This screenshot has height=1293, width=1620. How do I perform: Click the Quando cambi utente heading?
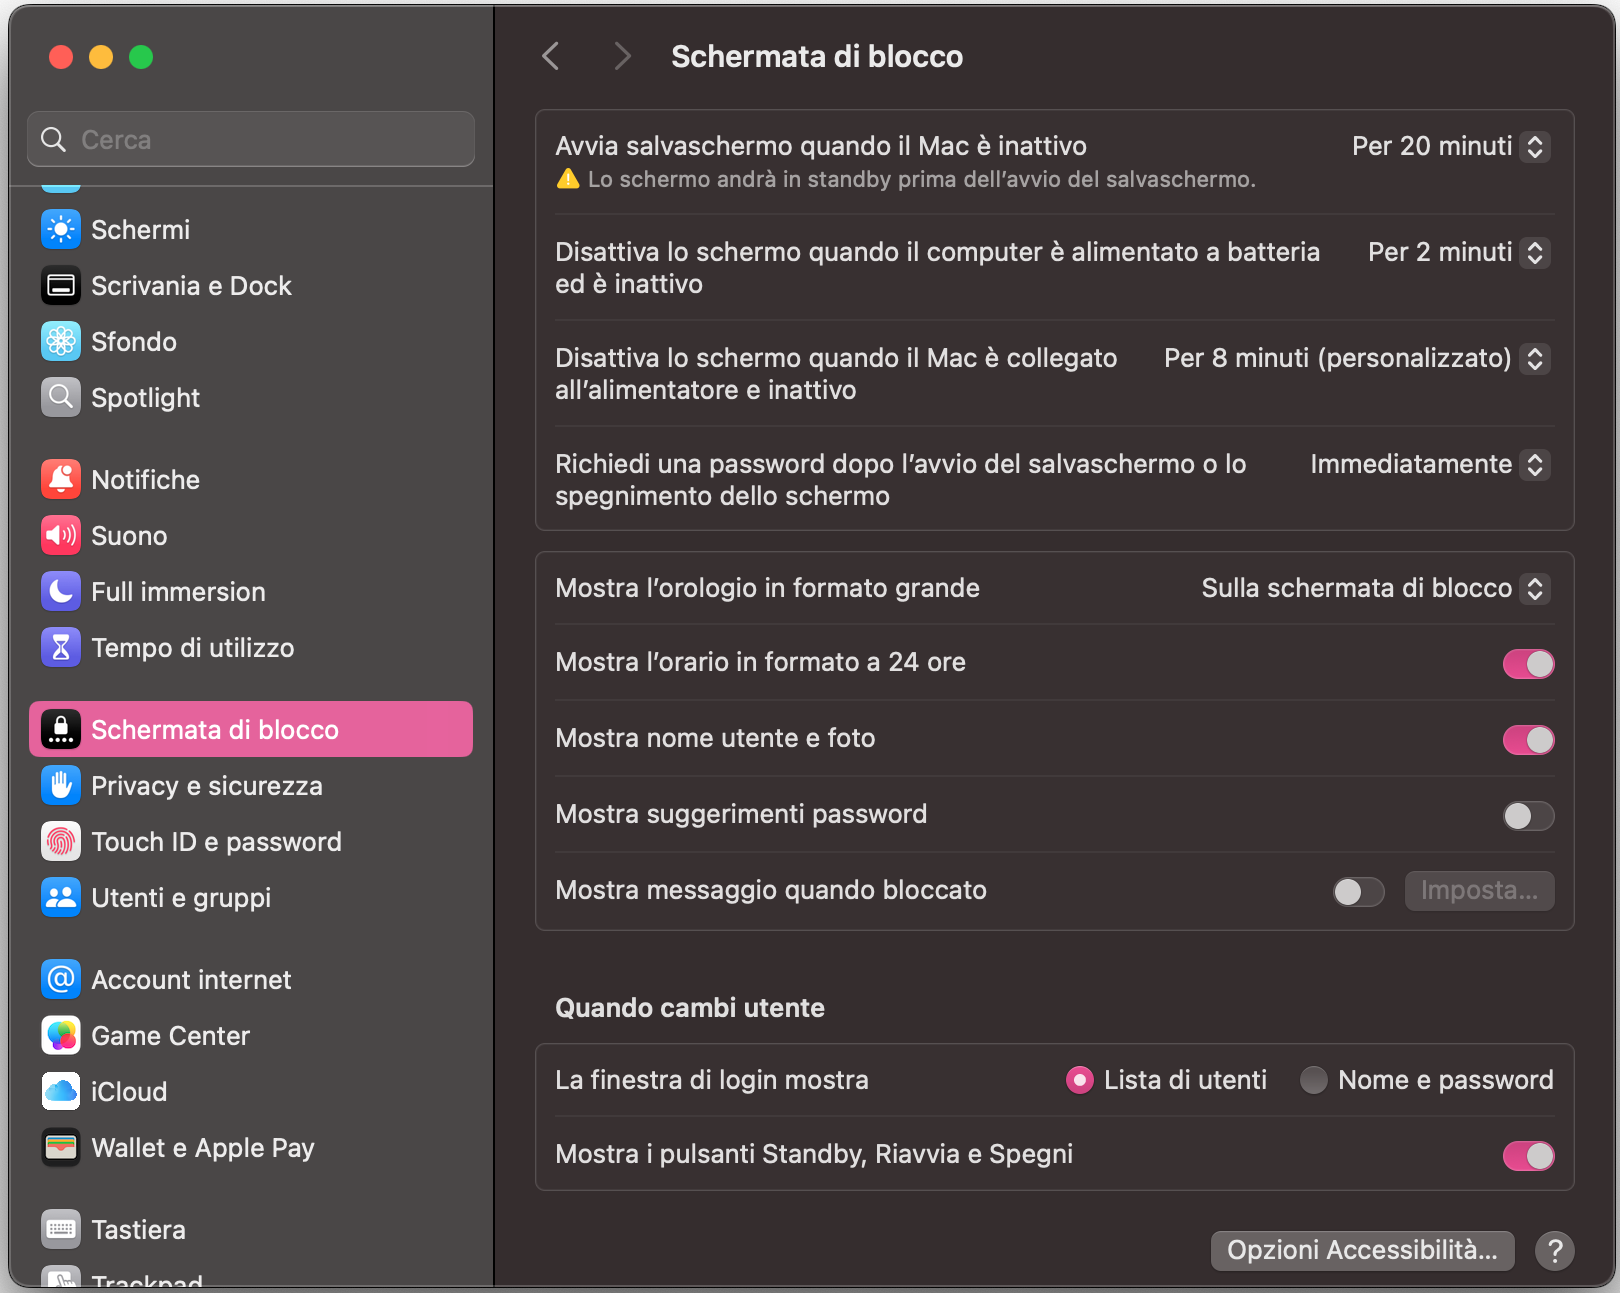tap(690, 1007)
